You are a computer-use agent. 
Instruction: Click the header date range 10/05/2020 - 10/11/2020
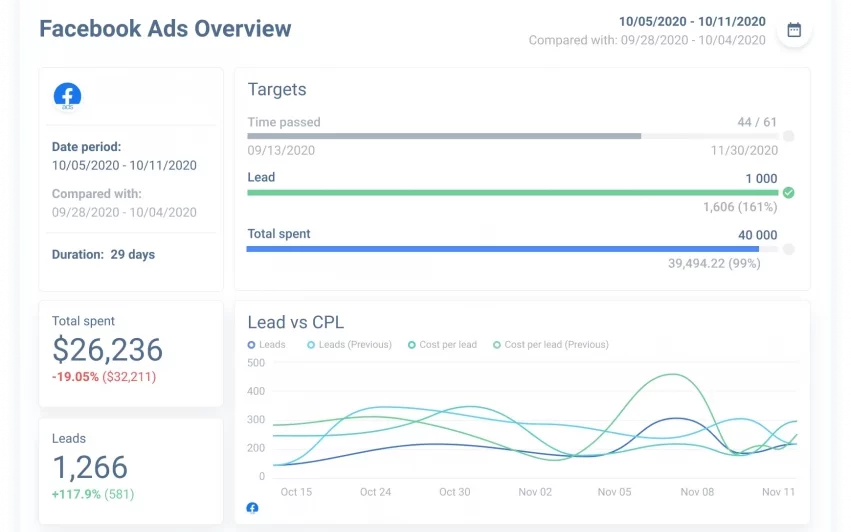pos(692,22)
